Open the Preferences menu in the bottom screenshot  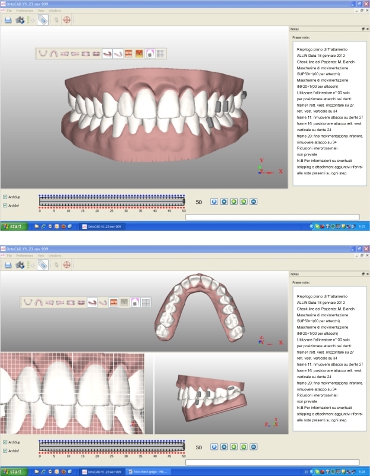25,256
